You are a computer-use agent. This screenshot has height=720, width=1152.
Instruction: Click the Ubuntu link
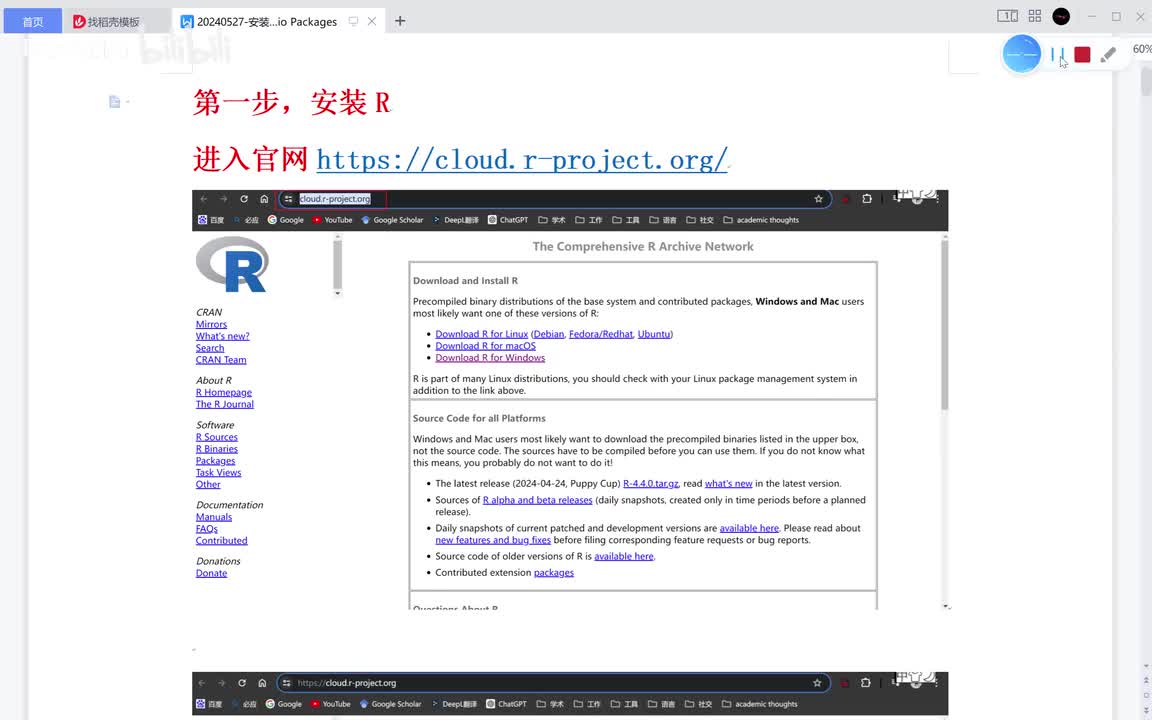point(653,334)
